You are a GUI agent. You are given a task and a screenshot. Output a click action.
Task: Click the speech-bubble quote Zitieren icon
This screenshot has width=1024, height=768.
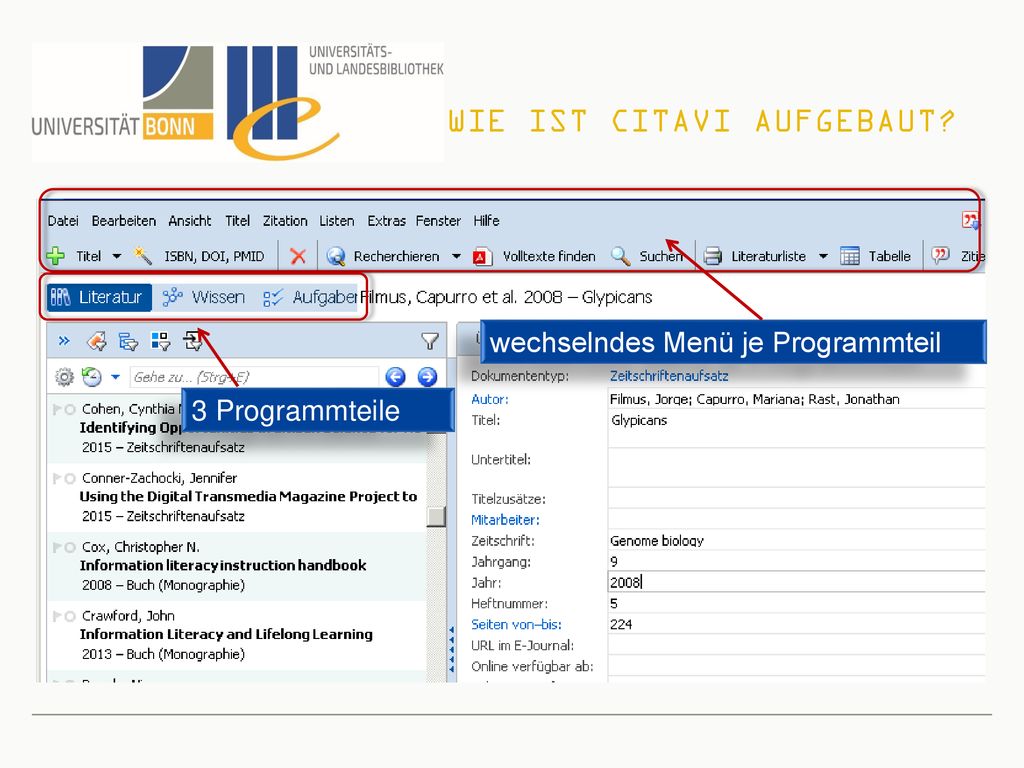940,255
